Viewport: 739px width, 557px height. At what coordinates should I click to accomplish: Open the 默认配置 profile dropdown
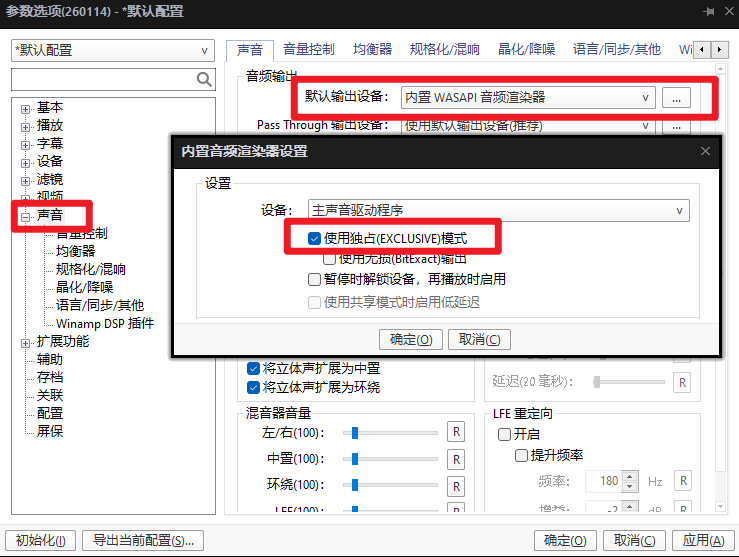click(113, 50)
